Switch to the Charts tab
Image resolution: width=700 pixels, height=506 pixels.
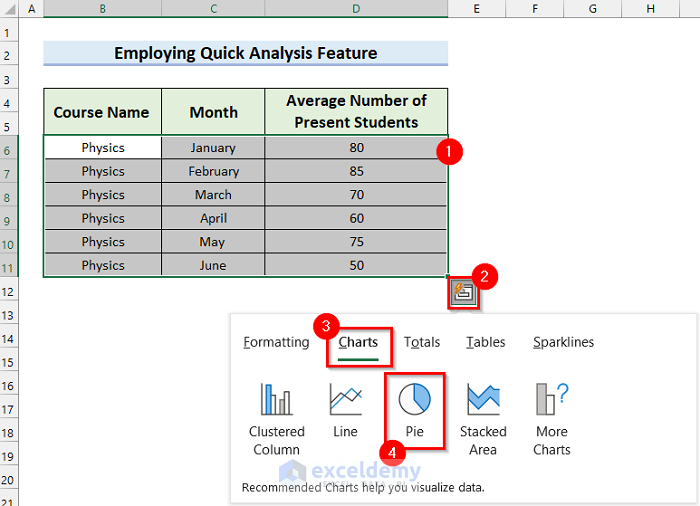coord(358,342)
